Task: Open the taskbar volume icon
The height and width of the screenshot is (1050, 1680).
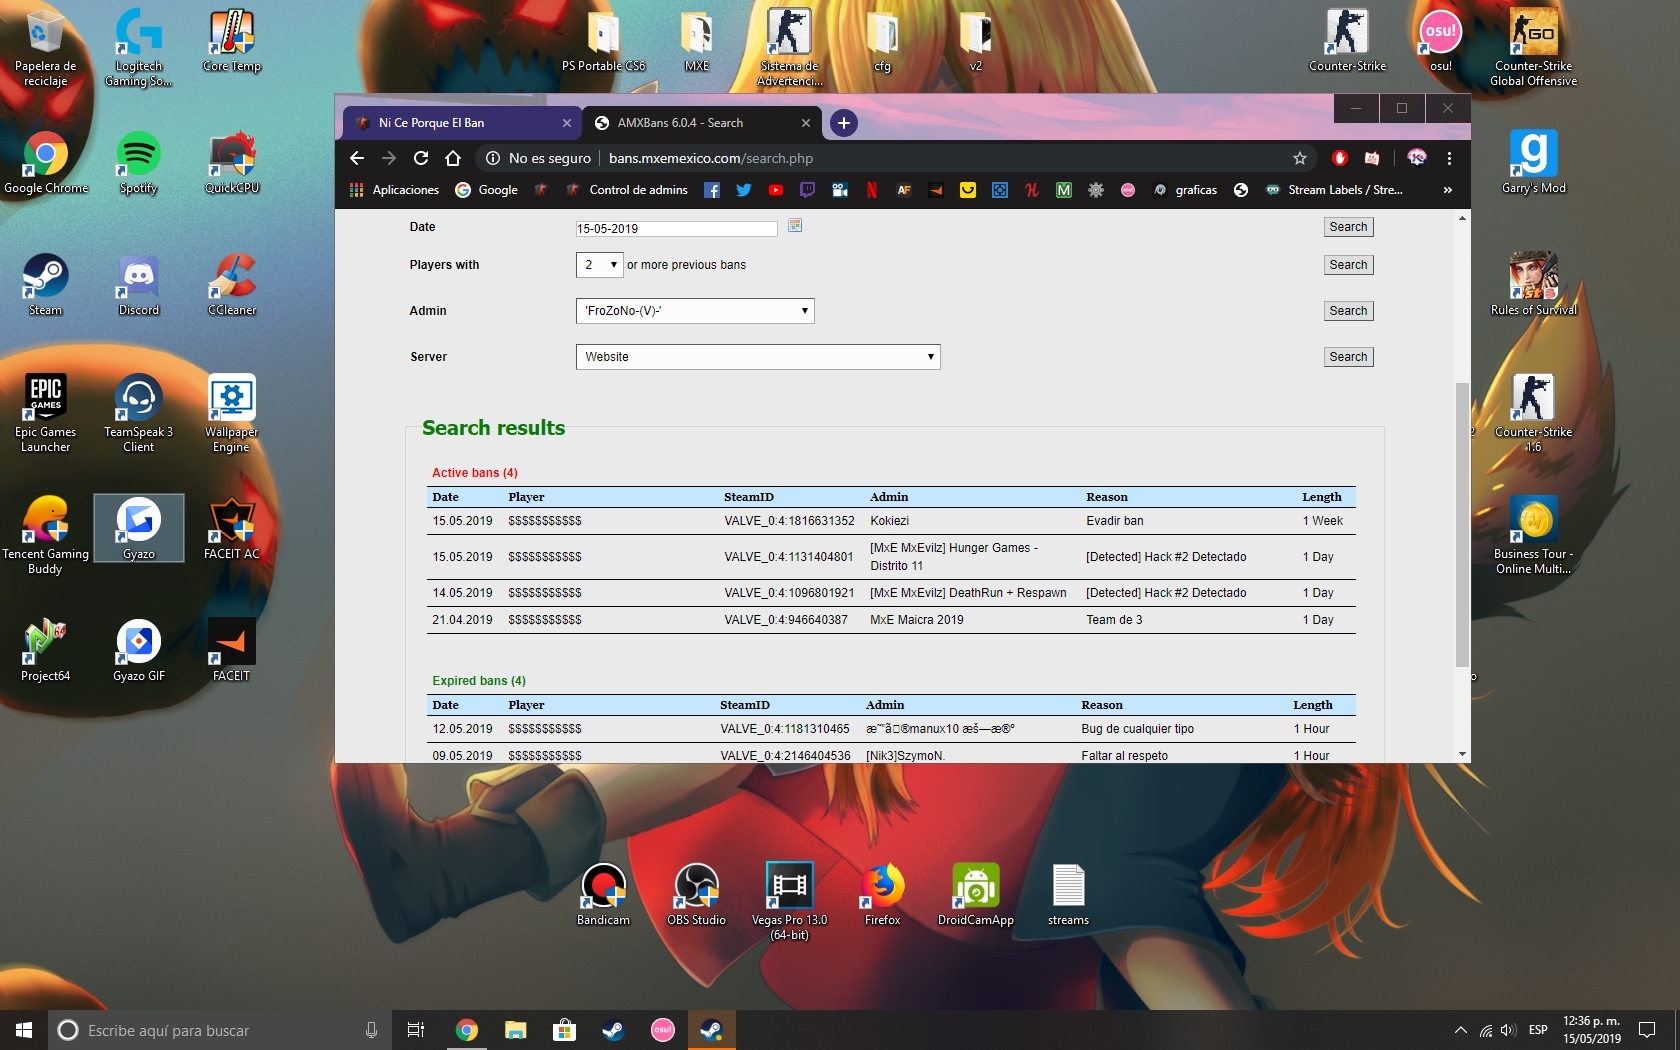Action: click(x=1508, y=1030)
